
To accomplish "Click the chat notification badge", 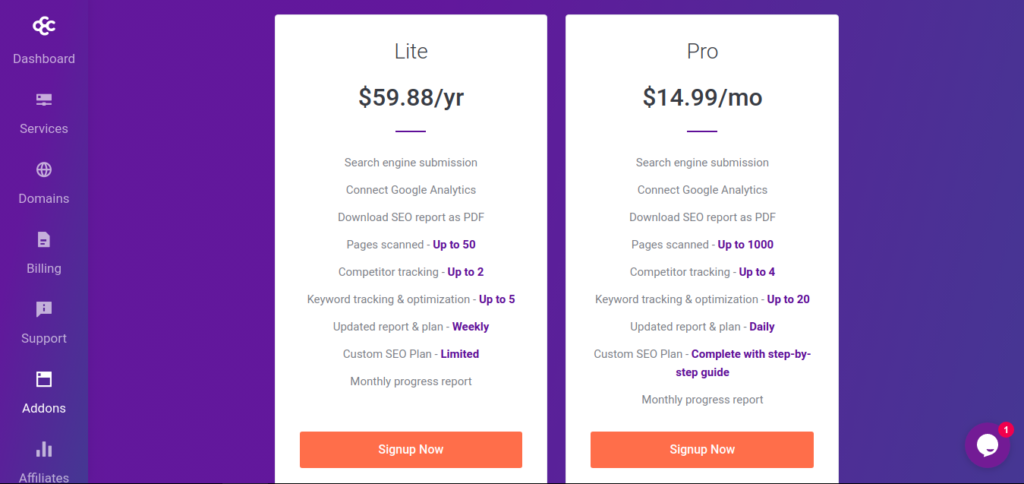I will 1006,430.
